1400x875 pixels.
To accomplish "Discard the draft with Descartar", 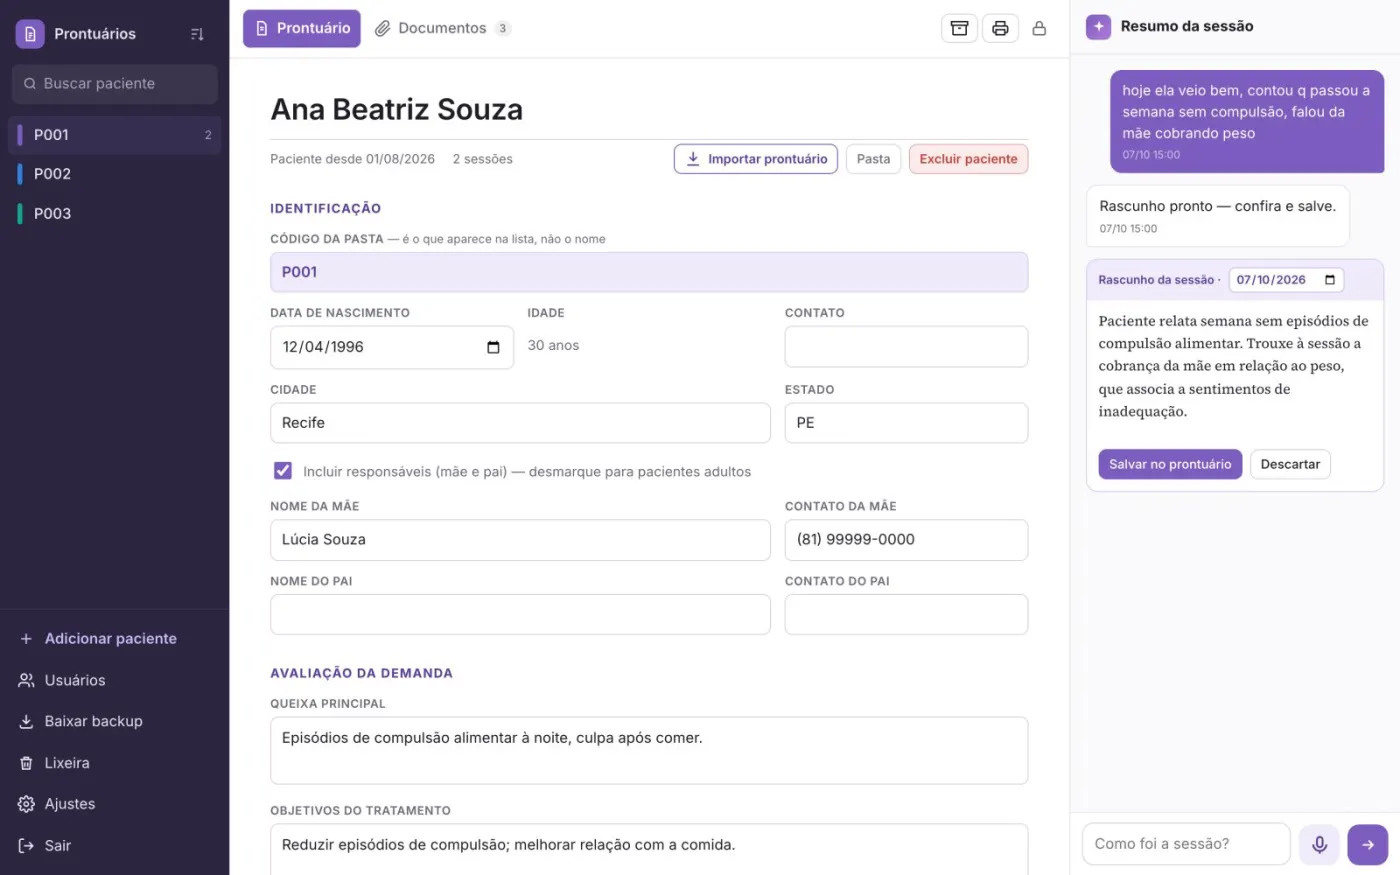I will tap(1290, 464).
